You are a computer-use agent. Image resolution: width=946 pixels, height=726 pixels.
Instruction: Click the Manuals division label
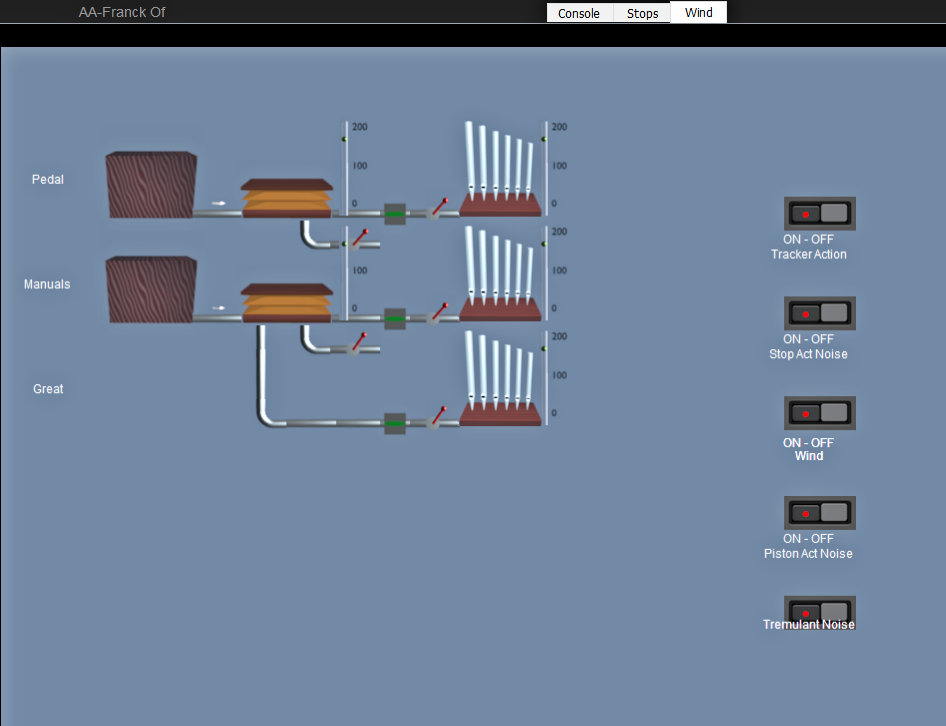pyautogui.click(x=48, y=285)
